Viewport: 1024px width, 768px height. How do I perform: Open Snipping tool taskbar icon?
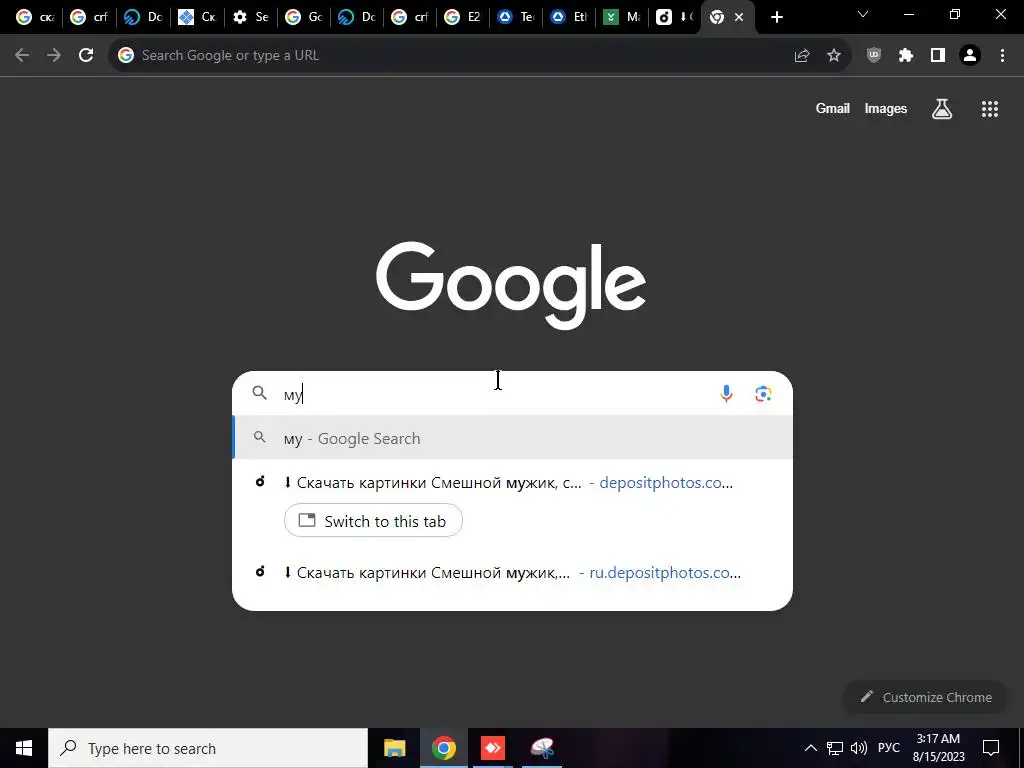pos(542,748)
